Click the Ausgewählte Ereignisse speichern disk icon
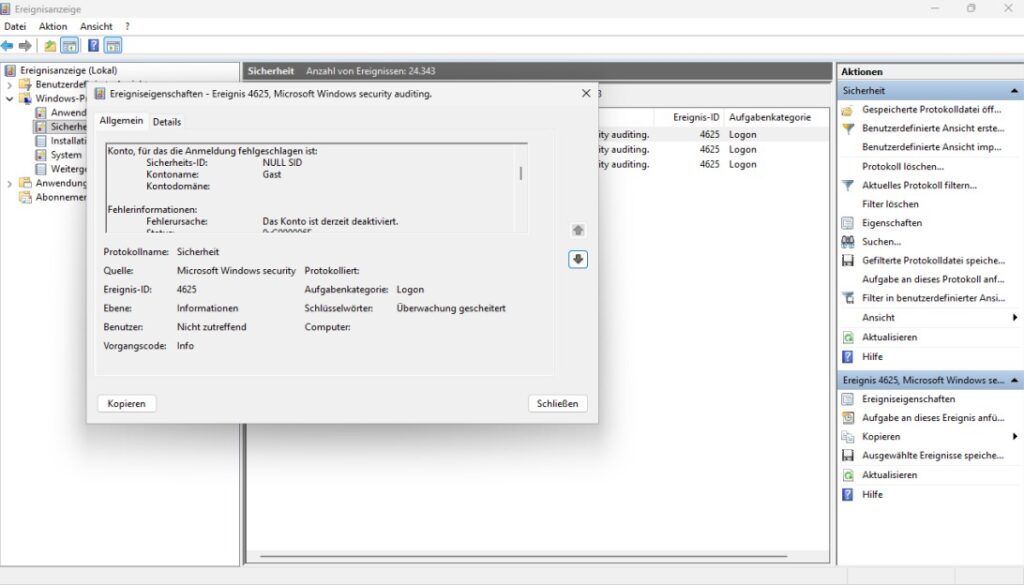The height and width of the screenshot is (585, 1024). coord(848,456)
